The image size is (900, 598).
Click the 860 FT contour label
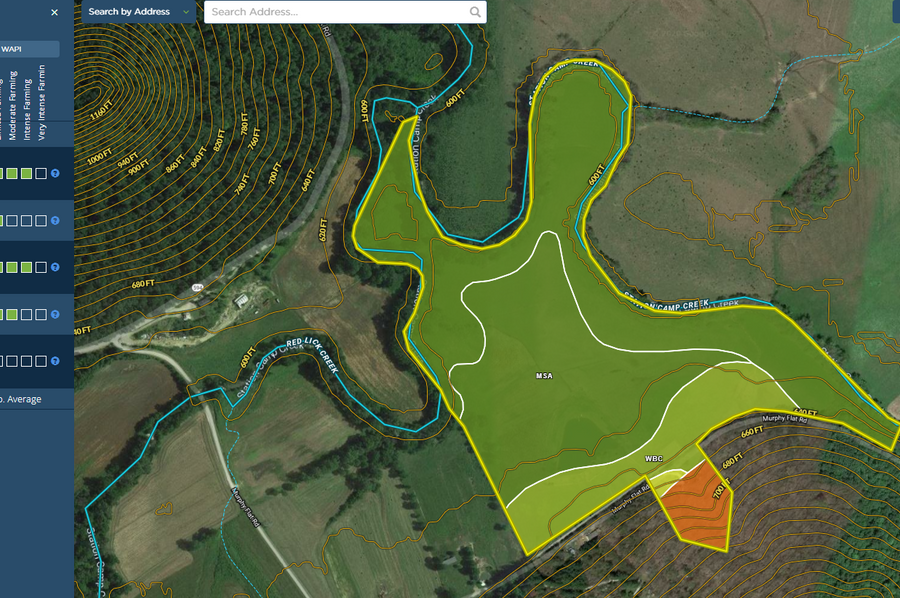click(x=175, y=164)
